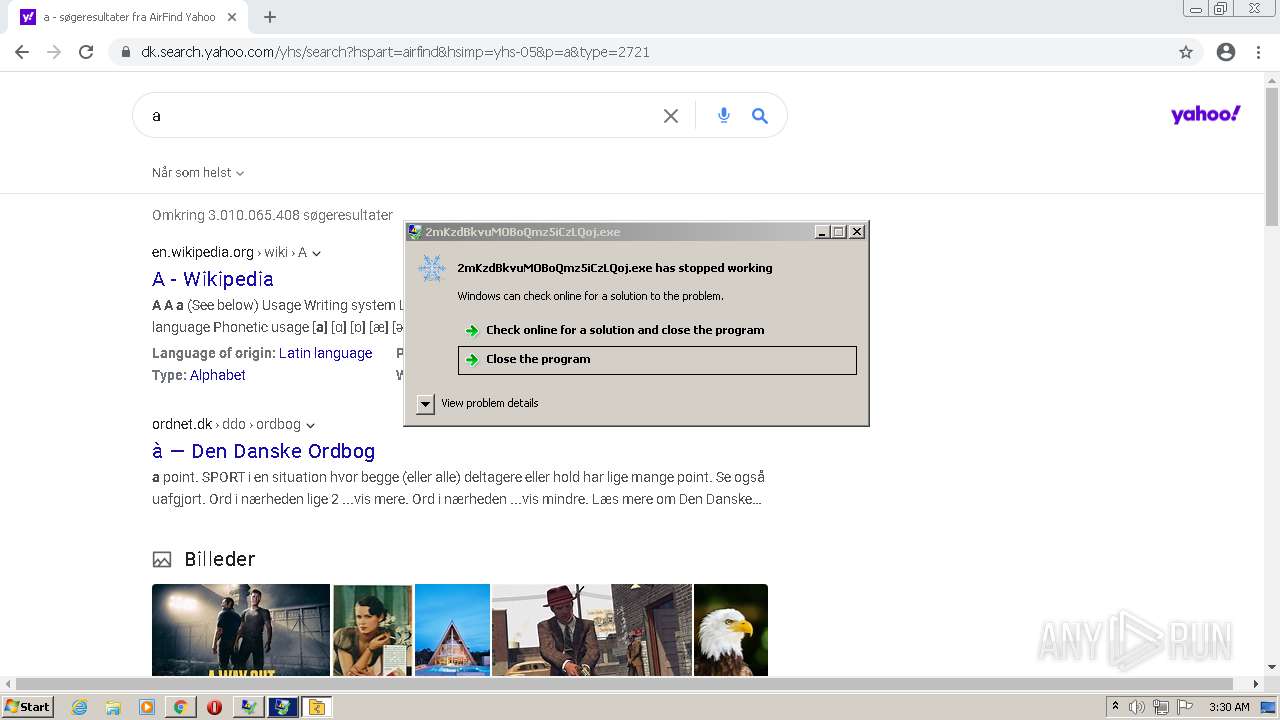Image resolution: width=1280 pixels, height=720 pixels.
Task: Click the show desktop button in the tray
Action: pyautogui.click(x=1269, y=707)
